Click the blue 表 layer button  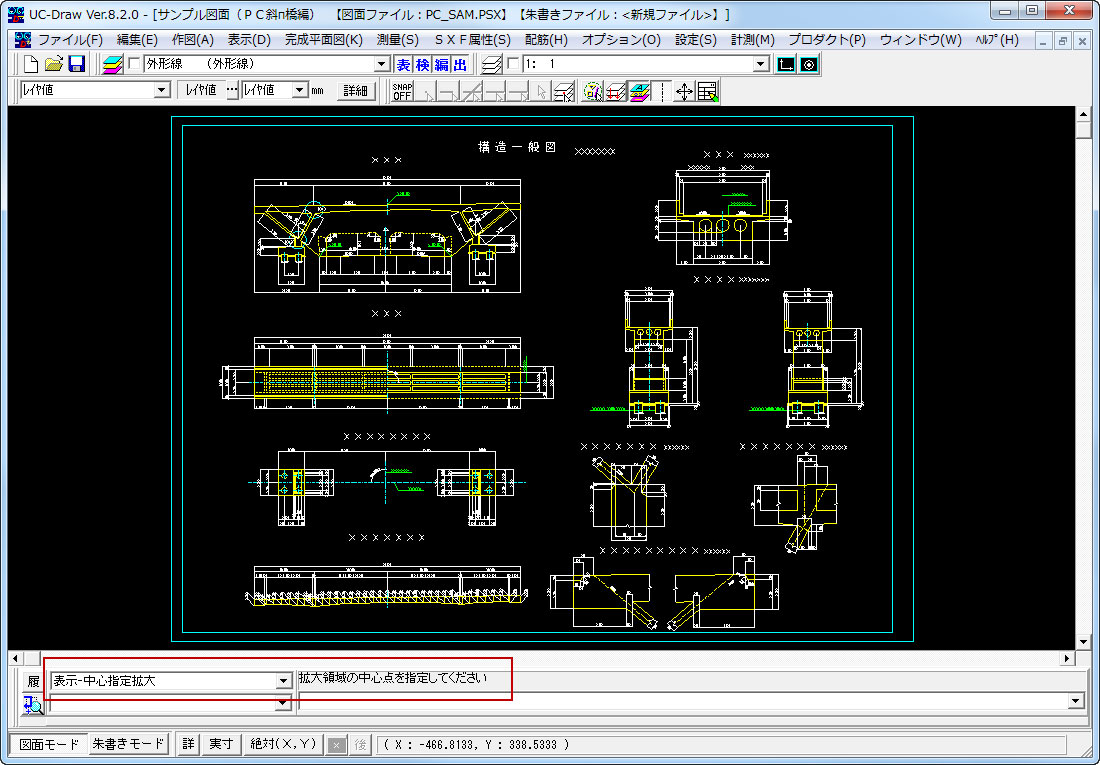[403, 64]
